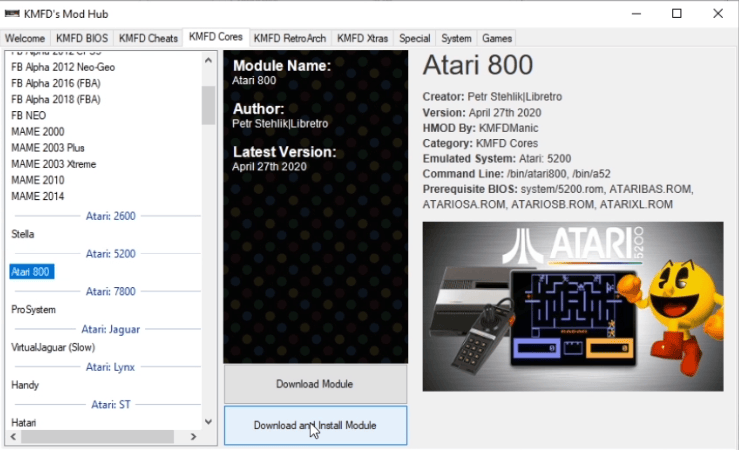The height and width of the screenshot is (450, 739).
Task: Click the HMOD By: KMFDManic line
Action: (480, 128)
